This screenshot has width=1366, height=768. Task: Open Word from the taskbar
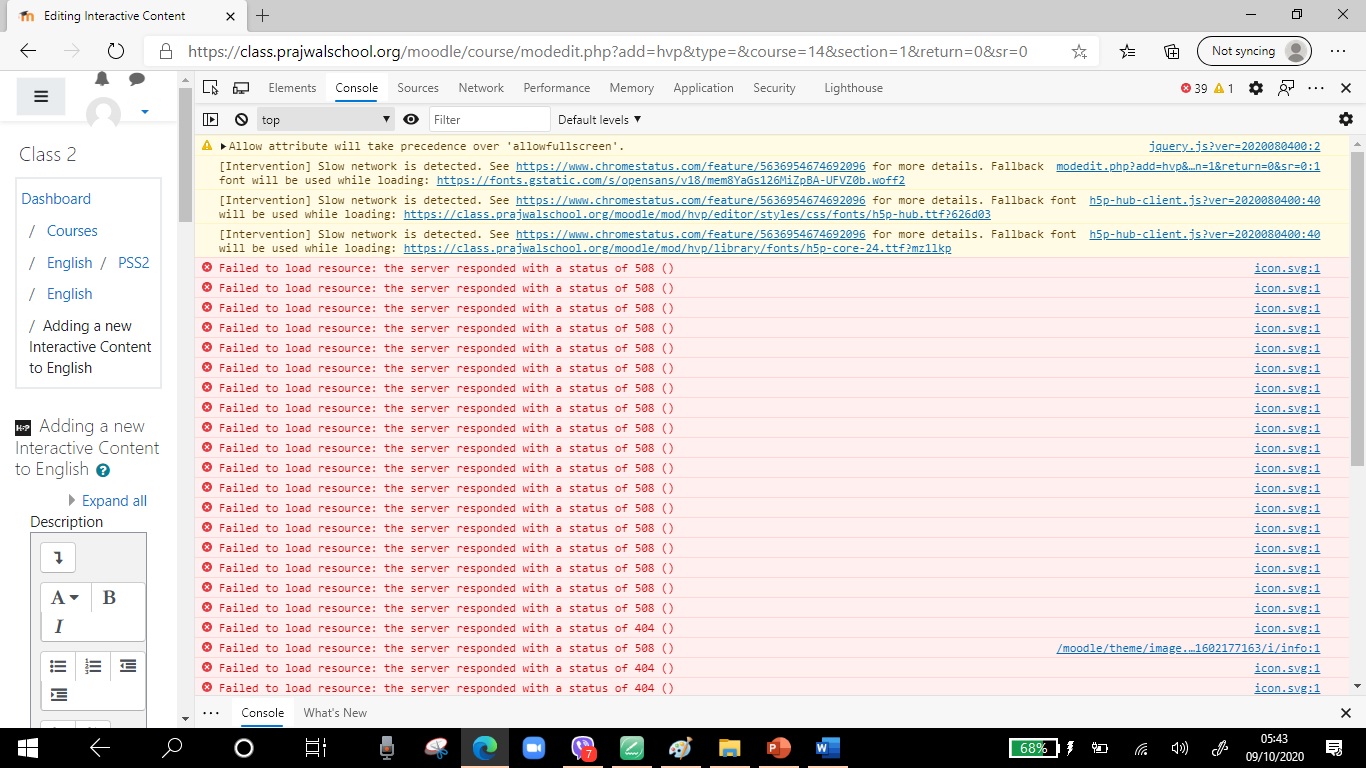827,748
